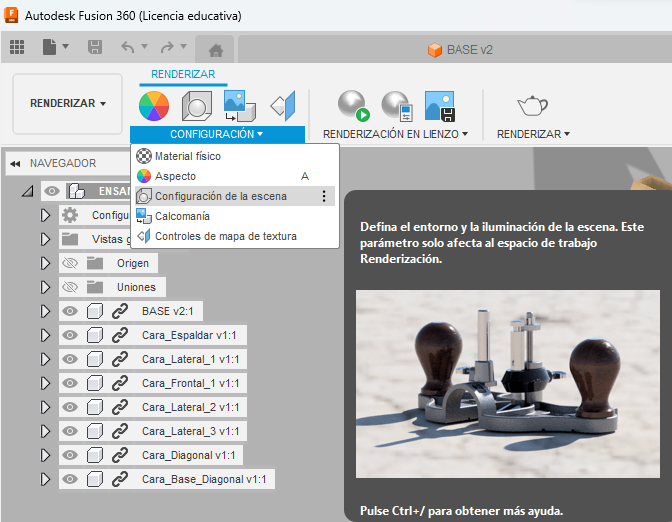Select the Calcomanía menu entry
The width and height of the screenshot is (672, 522).
235,216
